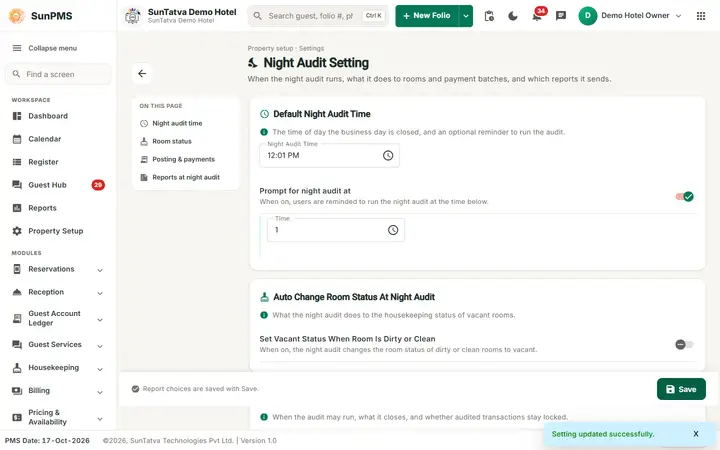Viewport: 720px width, 450px height.
Task: Click the Reception bell icon in sidebar
Action: coord(17,292)
